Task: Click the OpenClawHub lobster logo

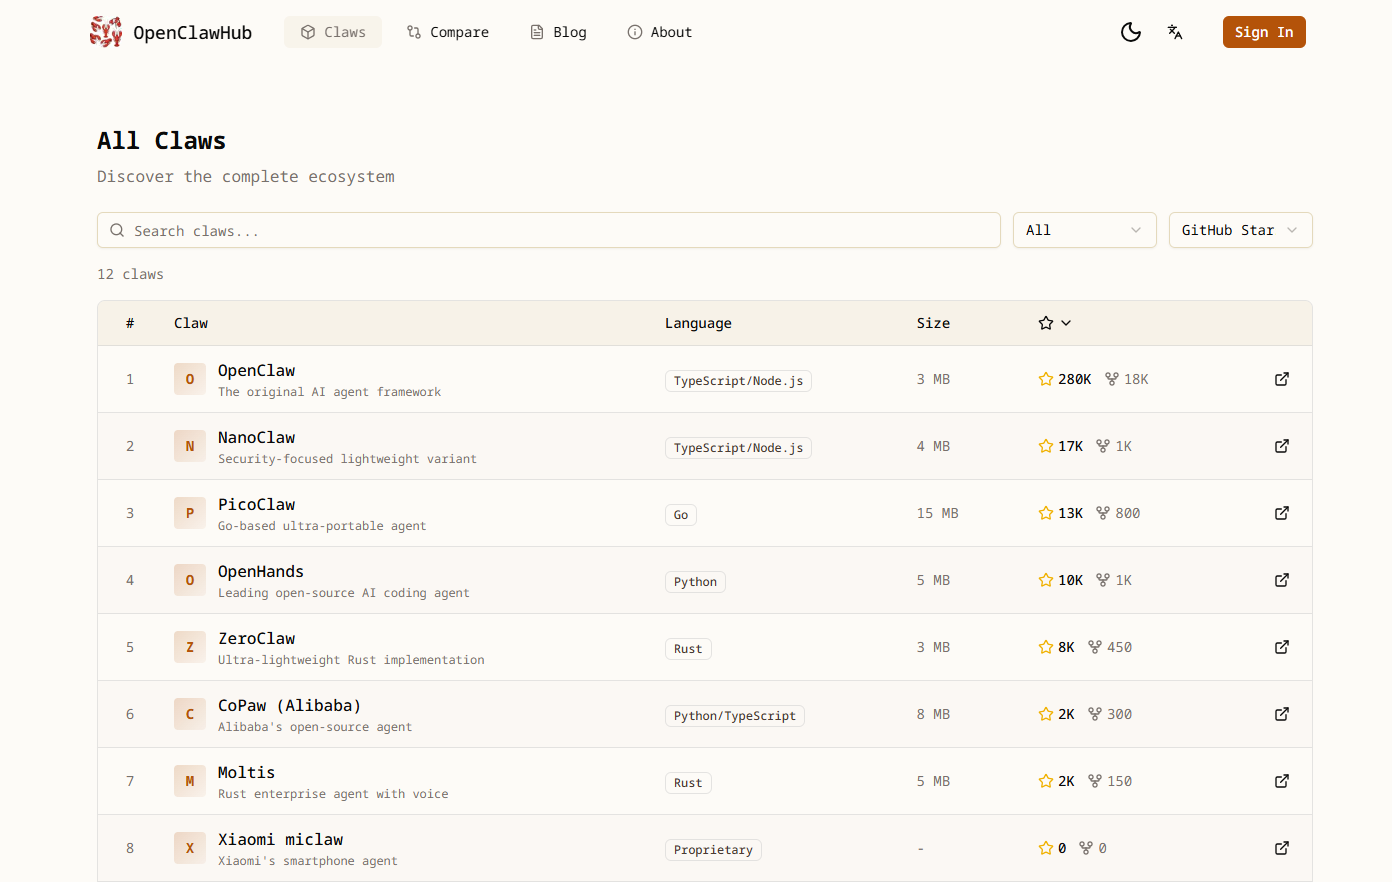Action: pyautogui.click(x=106, y=32)
